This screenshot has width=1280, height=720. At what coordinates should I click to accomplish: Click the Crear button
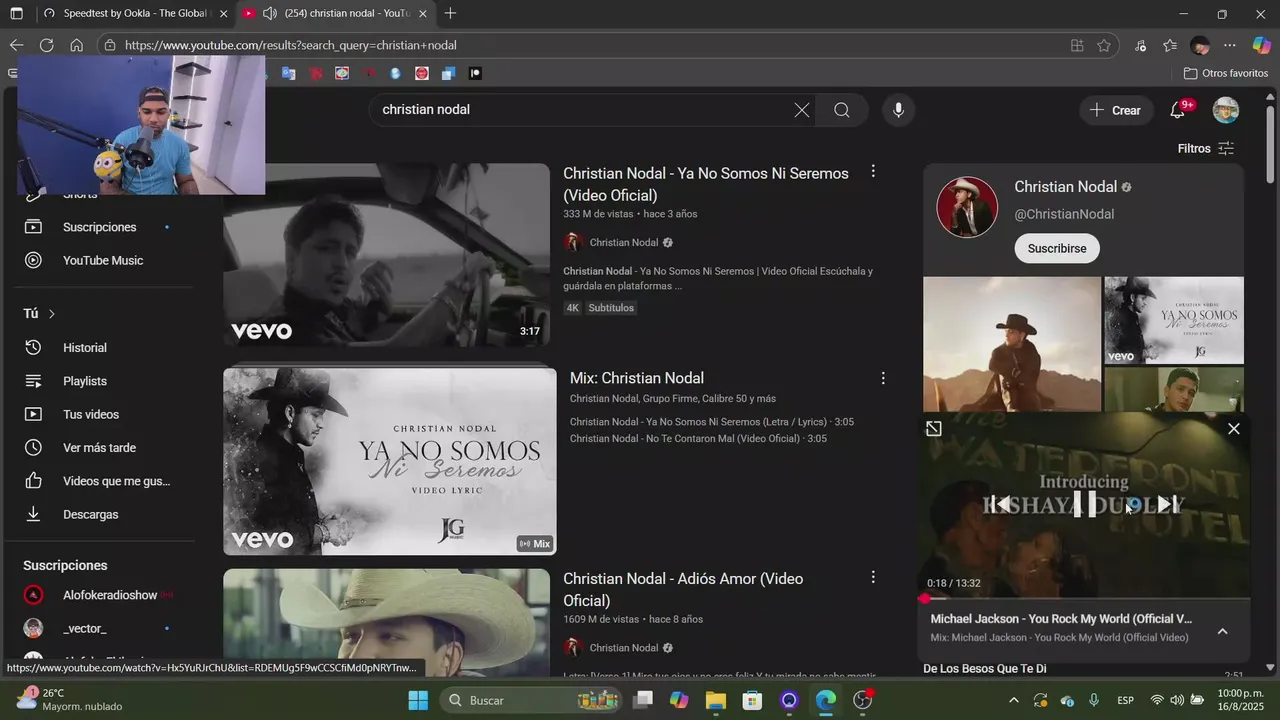[1116, 110]
